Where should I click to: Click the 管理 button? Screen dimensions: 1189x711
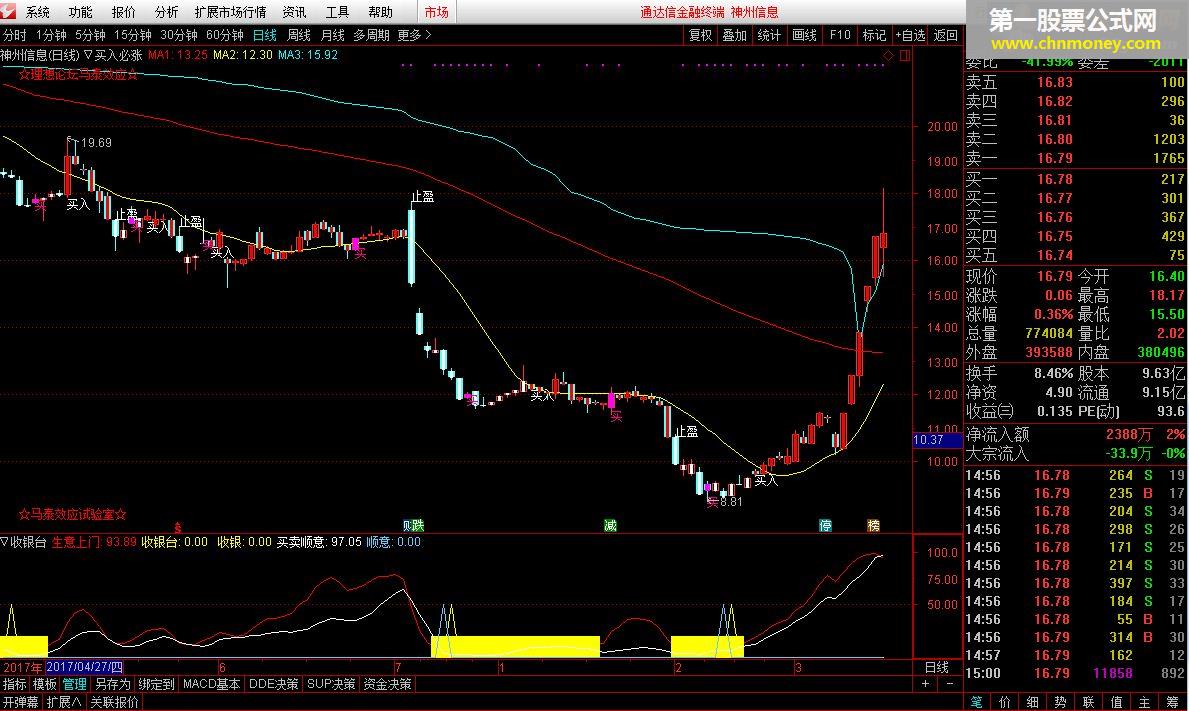coord(74,684)
